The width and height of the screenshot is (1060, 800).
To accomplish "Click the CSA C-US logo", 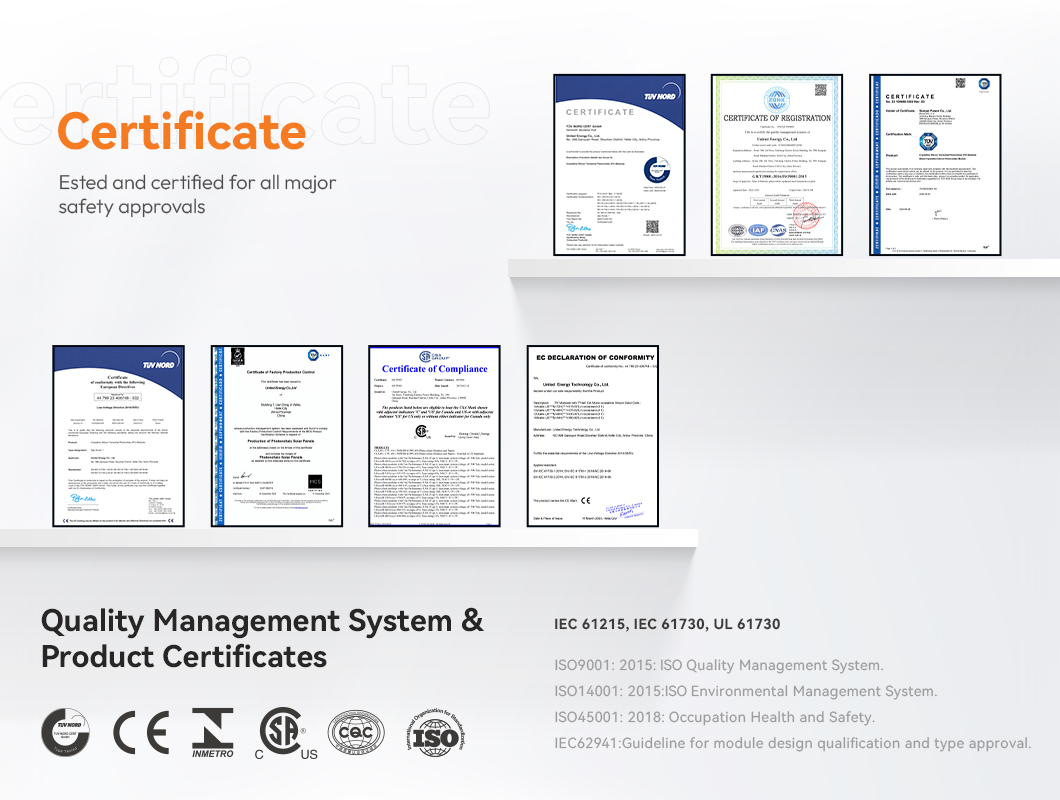I will point(287,733).
